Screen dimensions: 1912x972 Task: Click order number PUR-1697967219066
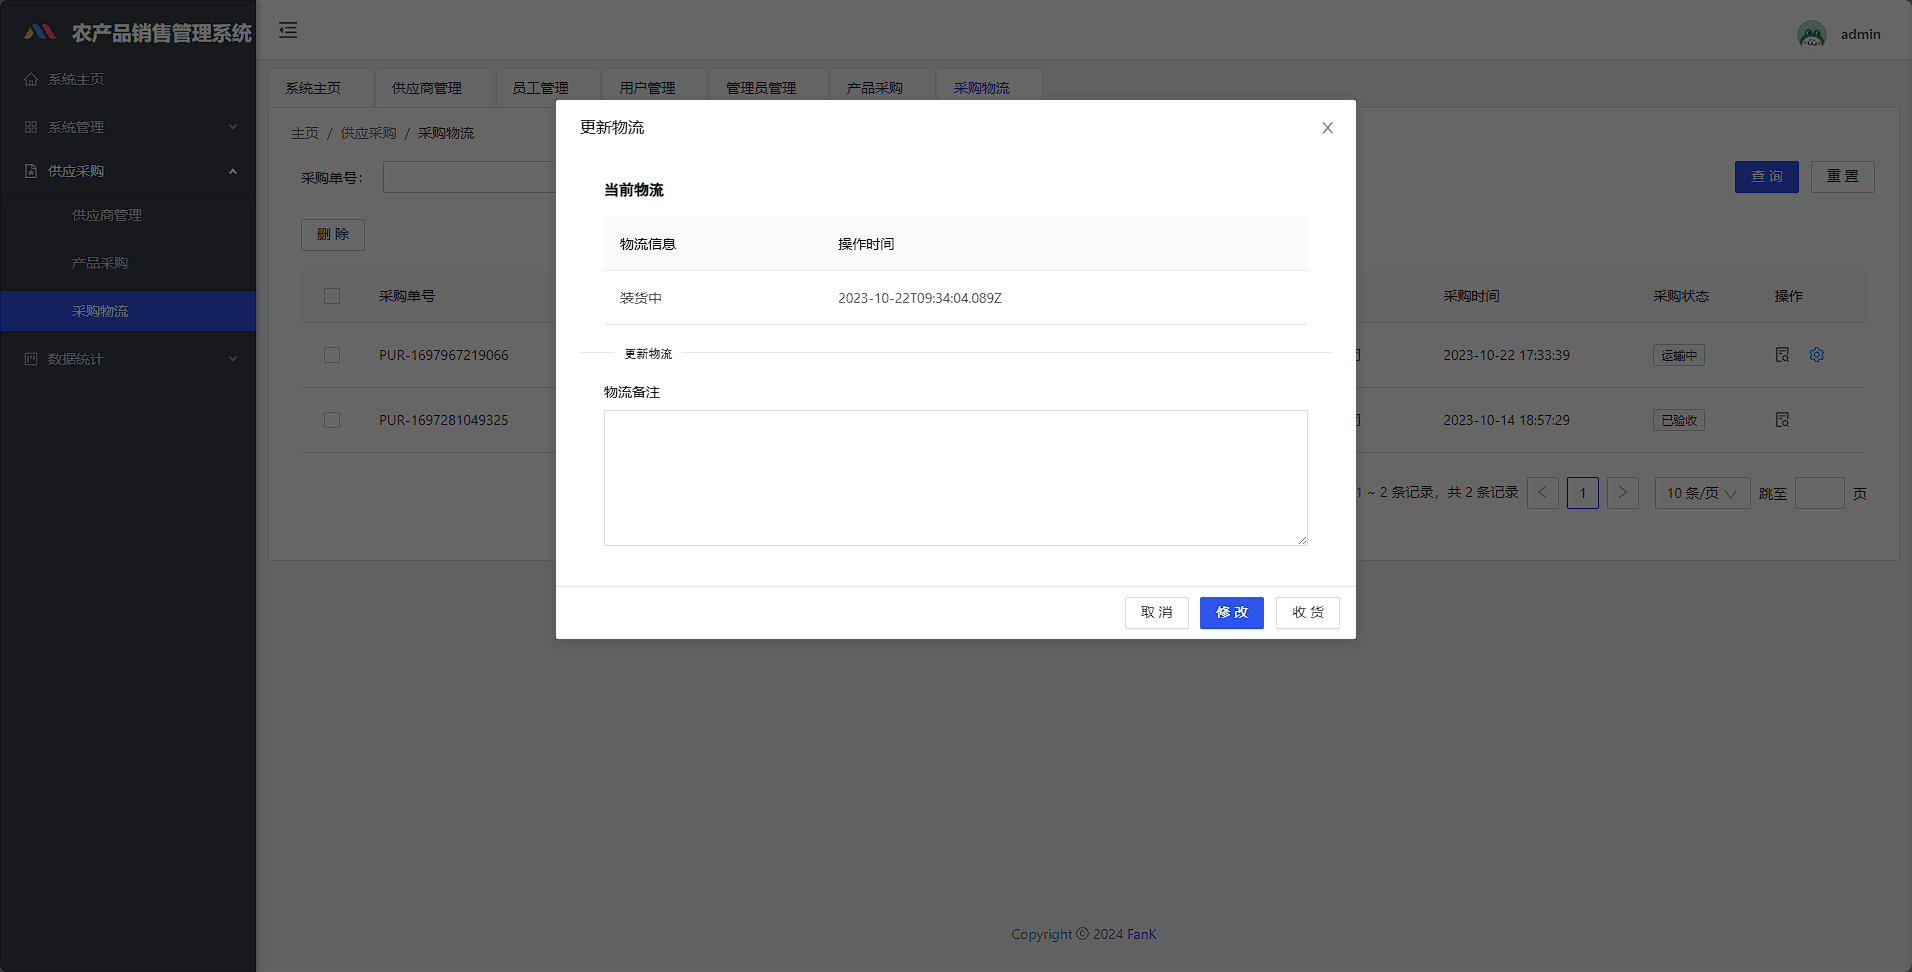444,355
